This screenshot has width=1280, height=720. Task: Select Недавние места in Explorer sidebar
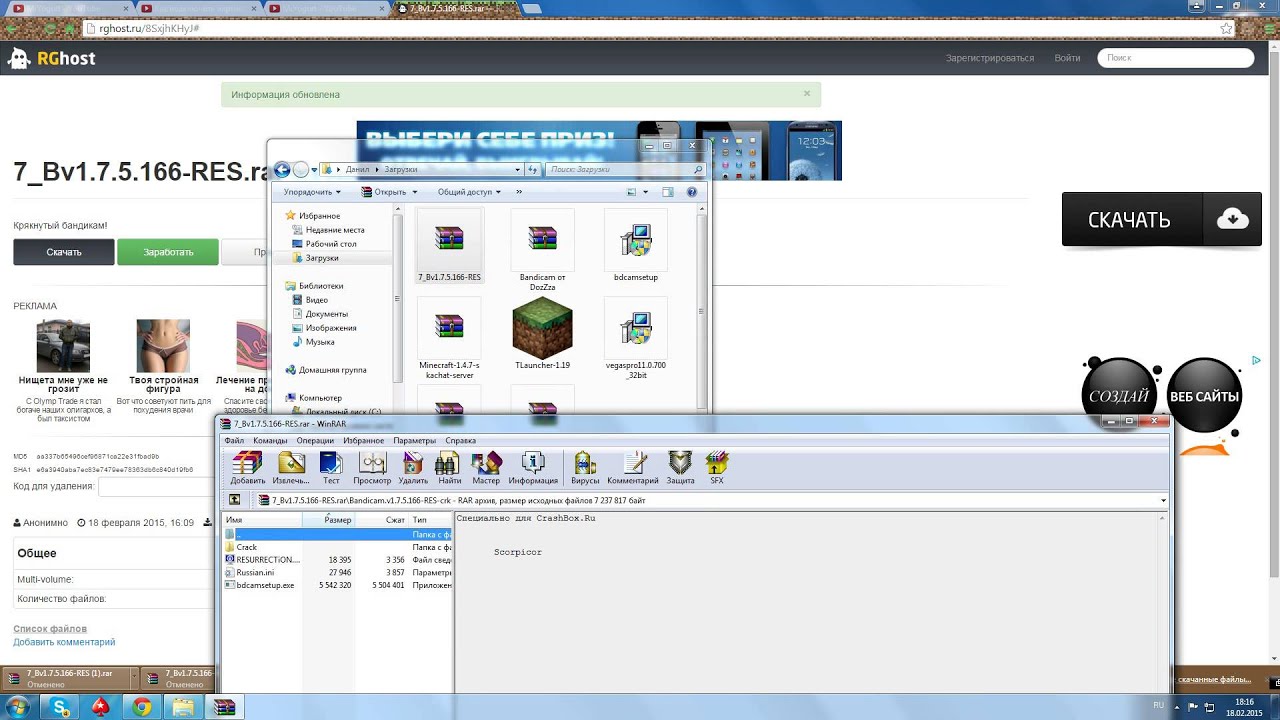point(335,230)
